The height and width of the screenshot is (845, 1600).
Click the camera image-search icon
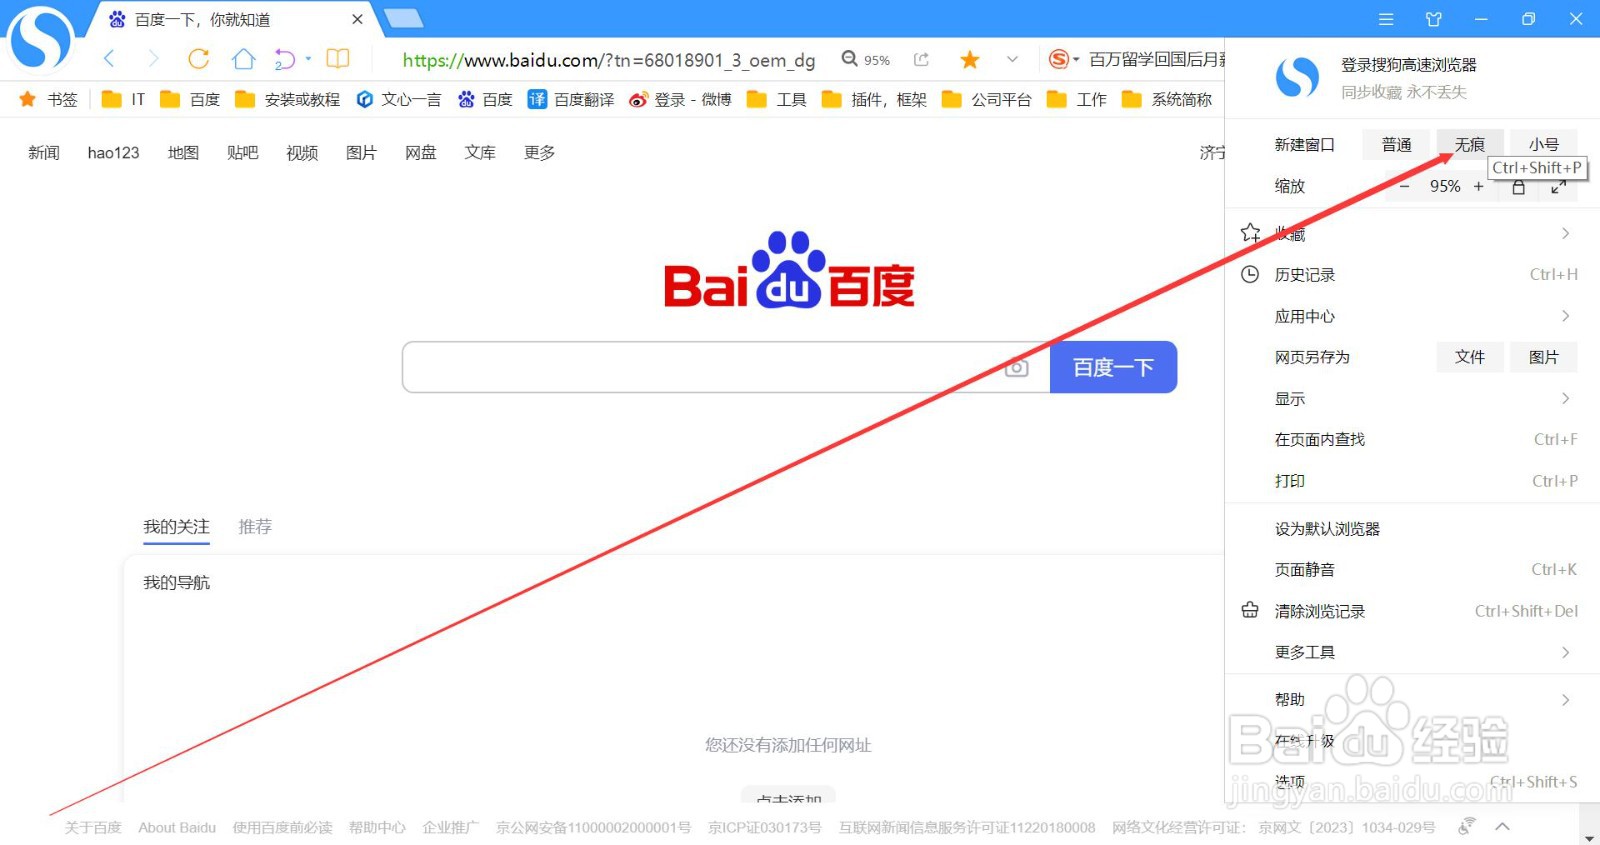pos(1016,367)
